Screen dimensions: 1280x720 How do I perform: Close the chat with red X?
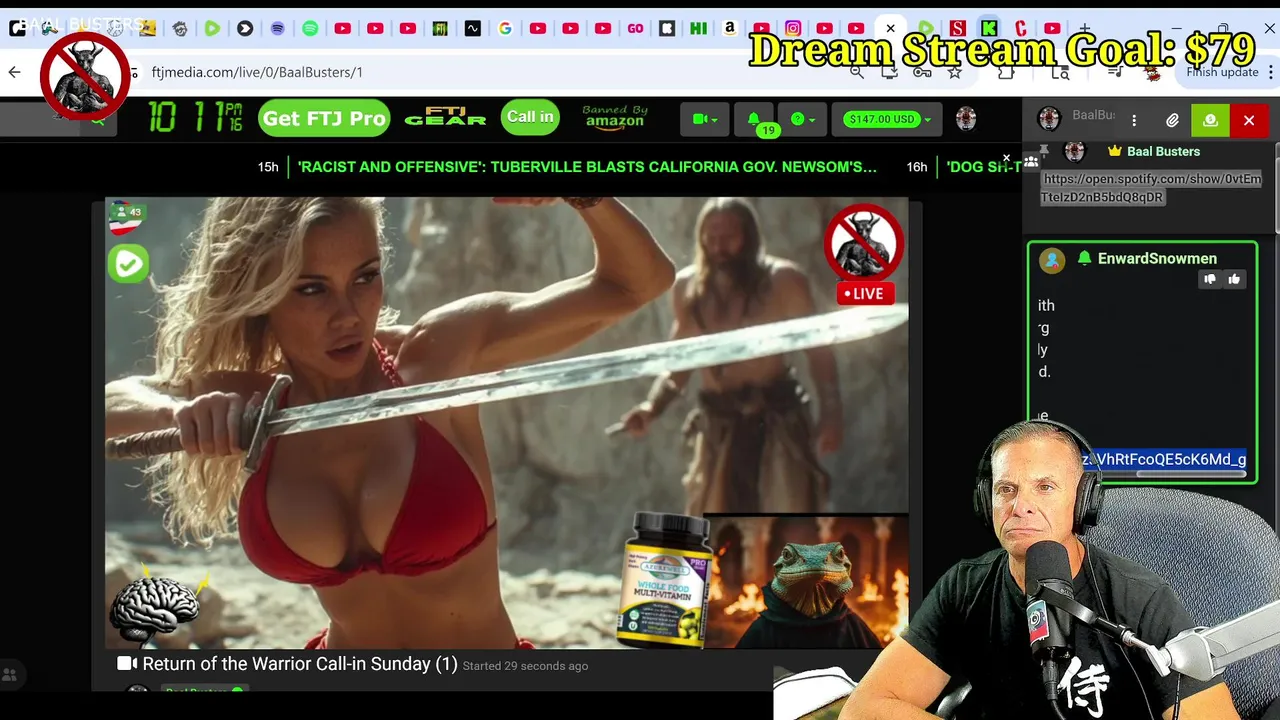pyautogui.click(x=1249, y=120)
